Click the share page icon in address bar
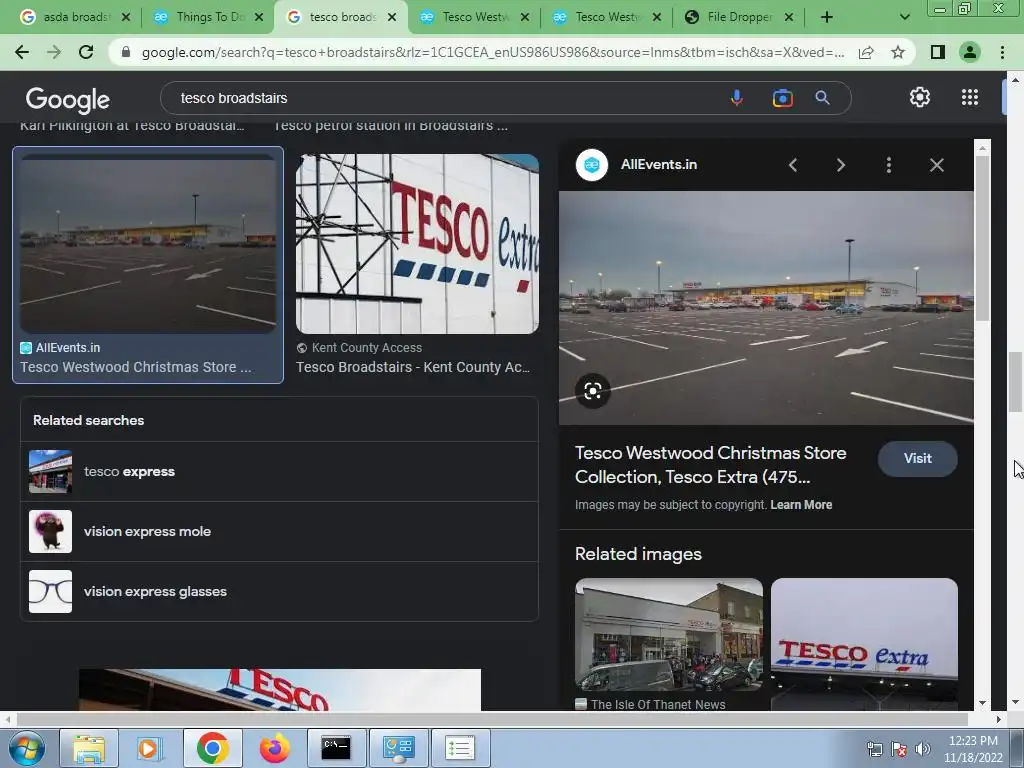 [x=866, y=52]
